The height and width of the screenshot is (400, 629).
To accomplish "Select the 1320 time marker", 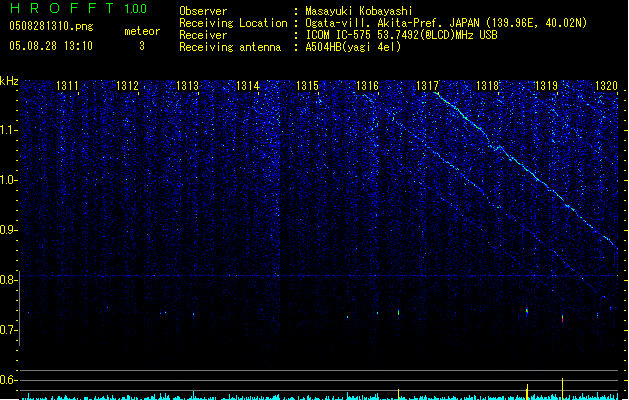I will pos(606,87).
